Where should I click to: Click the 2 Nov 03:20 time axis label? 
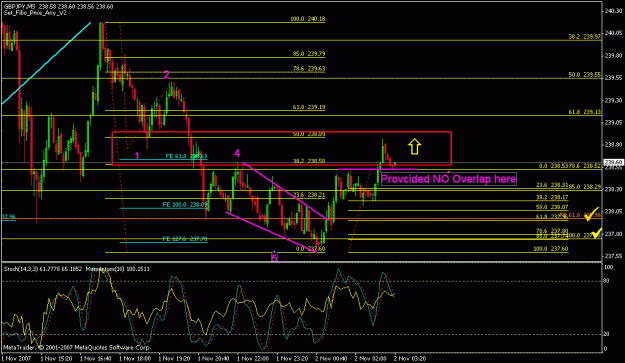tap(410, 359)
